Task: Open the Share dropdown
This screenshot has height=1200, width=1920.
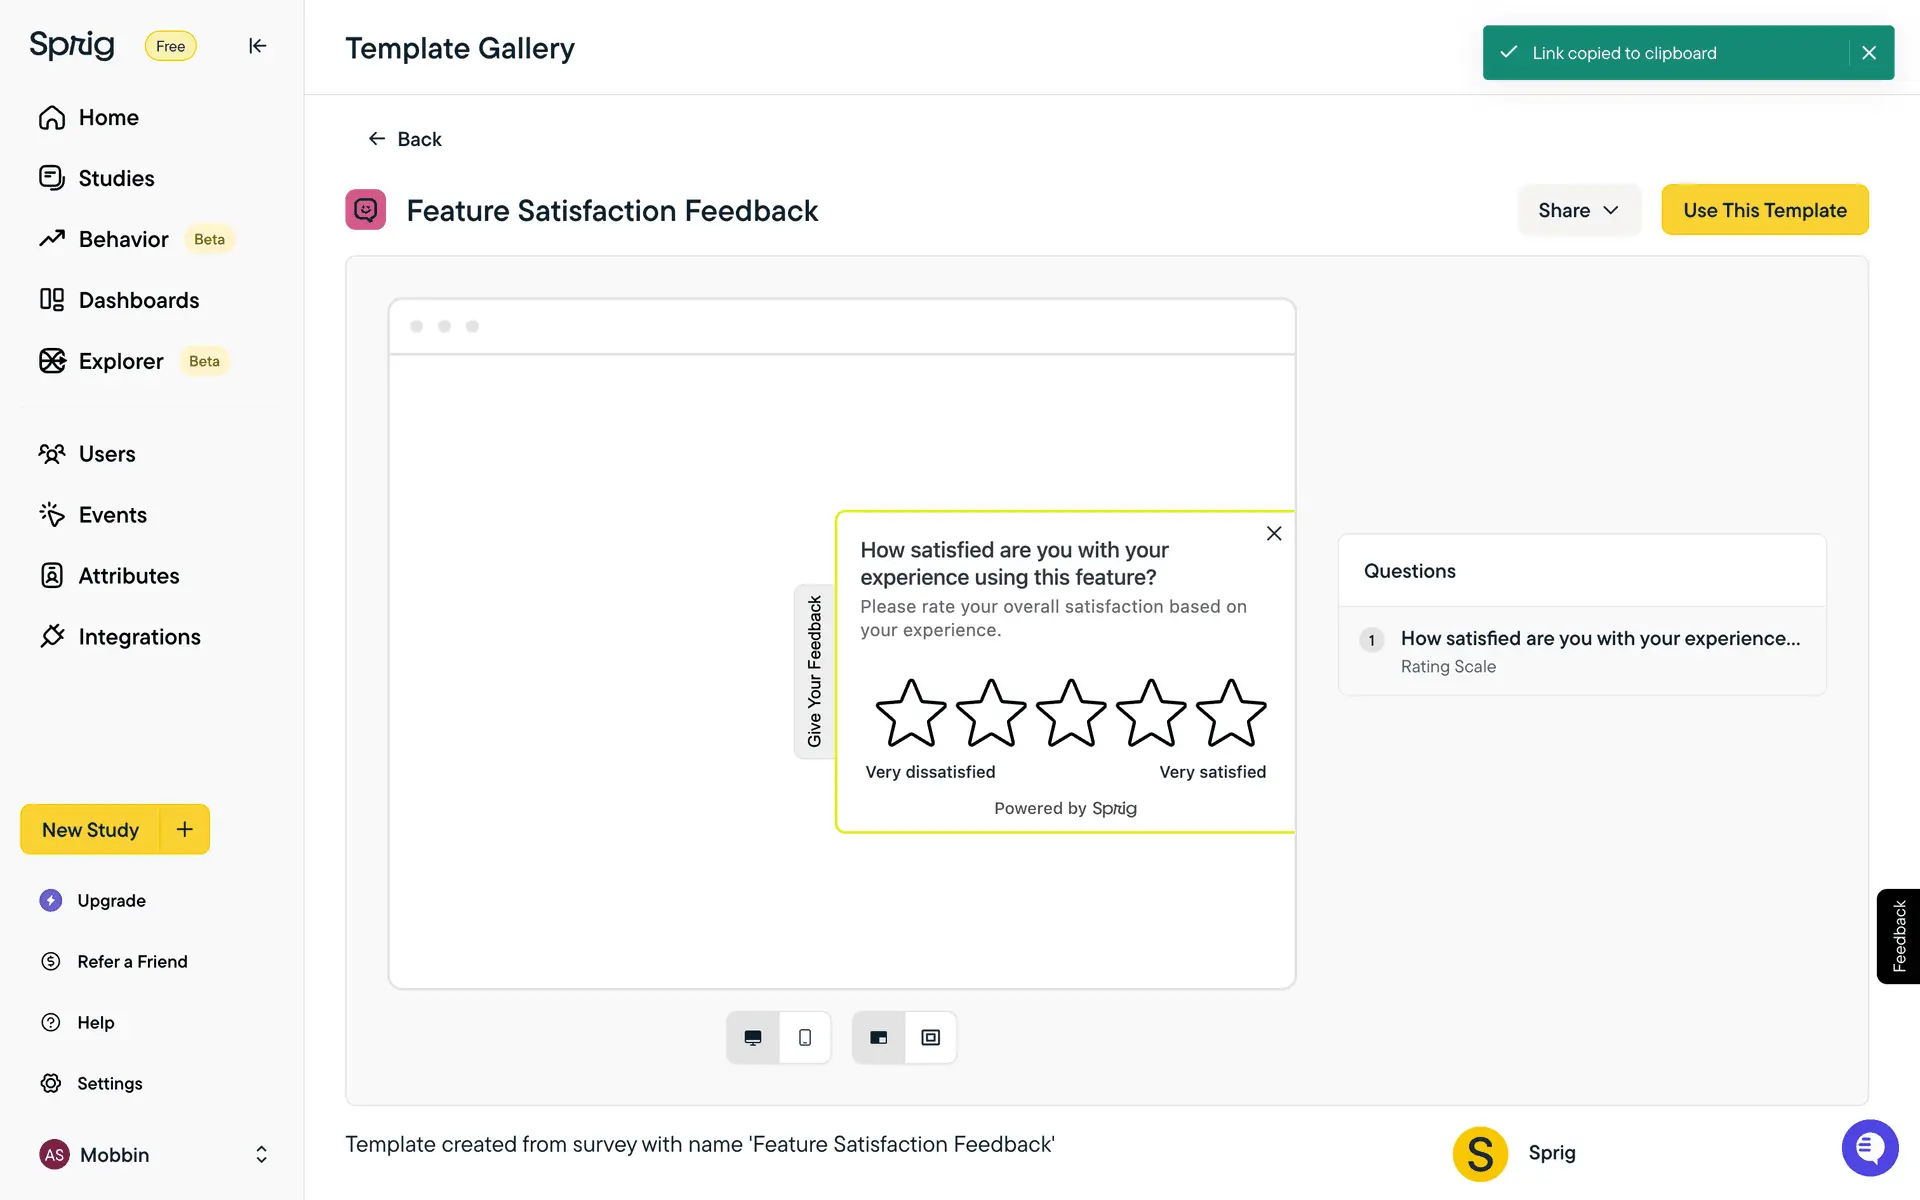Action: (1578, 210)
